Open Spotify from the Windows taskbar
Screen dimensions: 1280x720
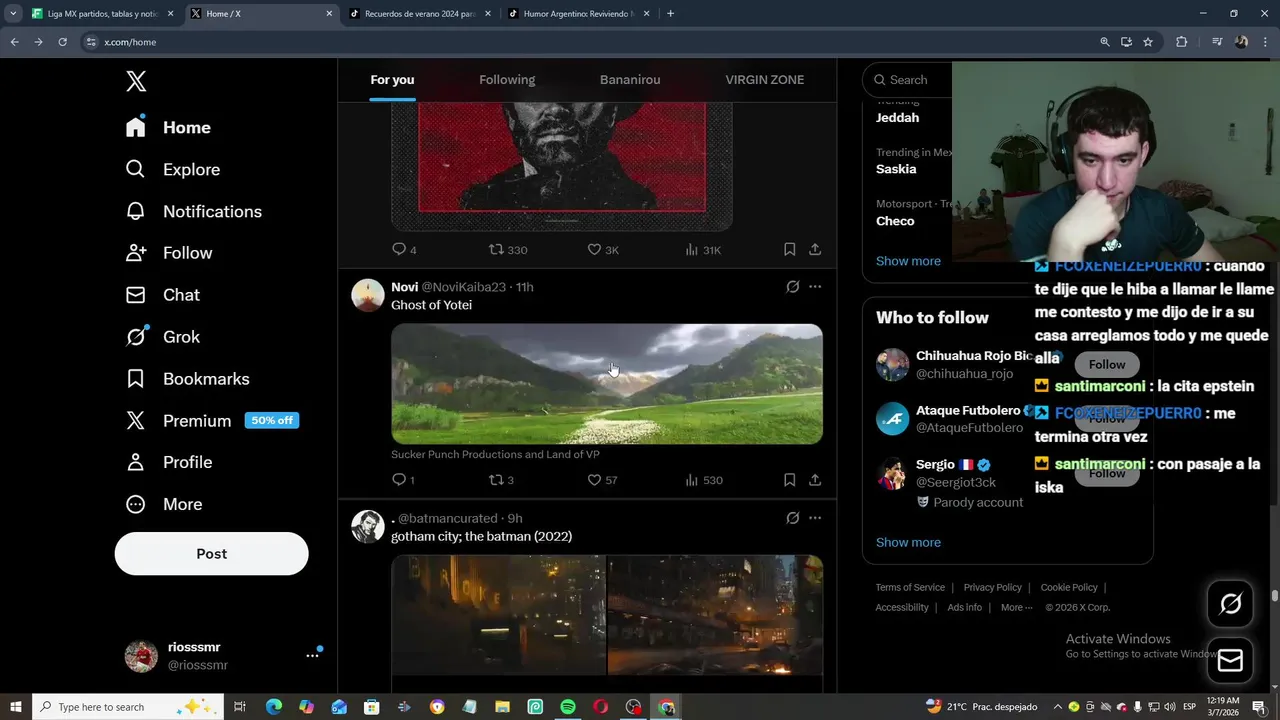coord(568,707)
